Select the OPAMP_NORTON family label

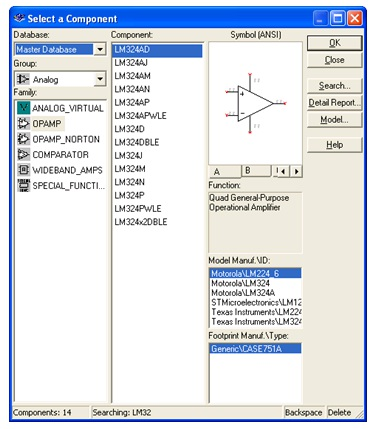coord(66,139)
